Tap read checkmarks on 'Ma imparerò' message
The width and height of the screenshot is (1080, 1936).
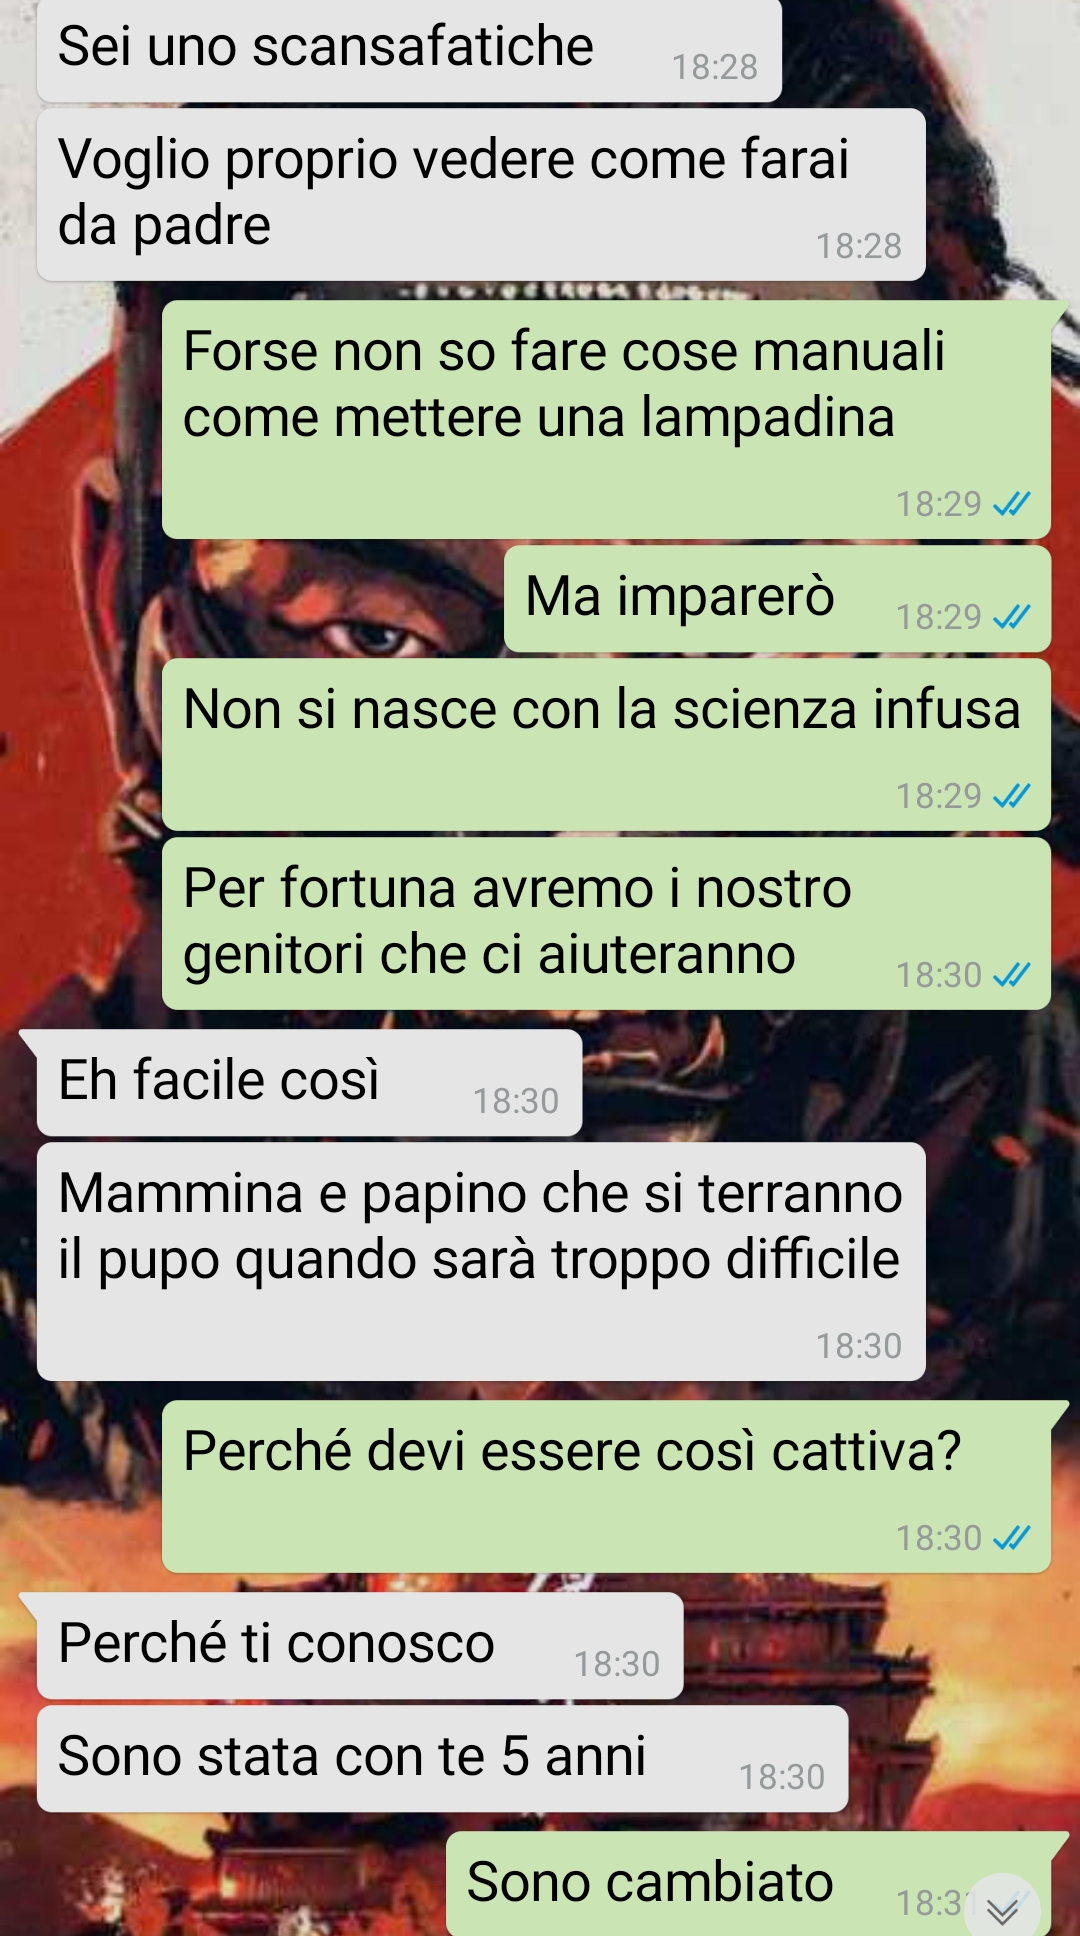click(1011, 617)
